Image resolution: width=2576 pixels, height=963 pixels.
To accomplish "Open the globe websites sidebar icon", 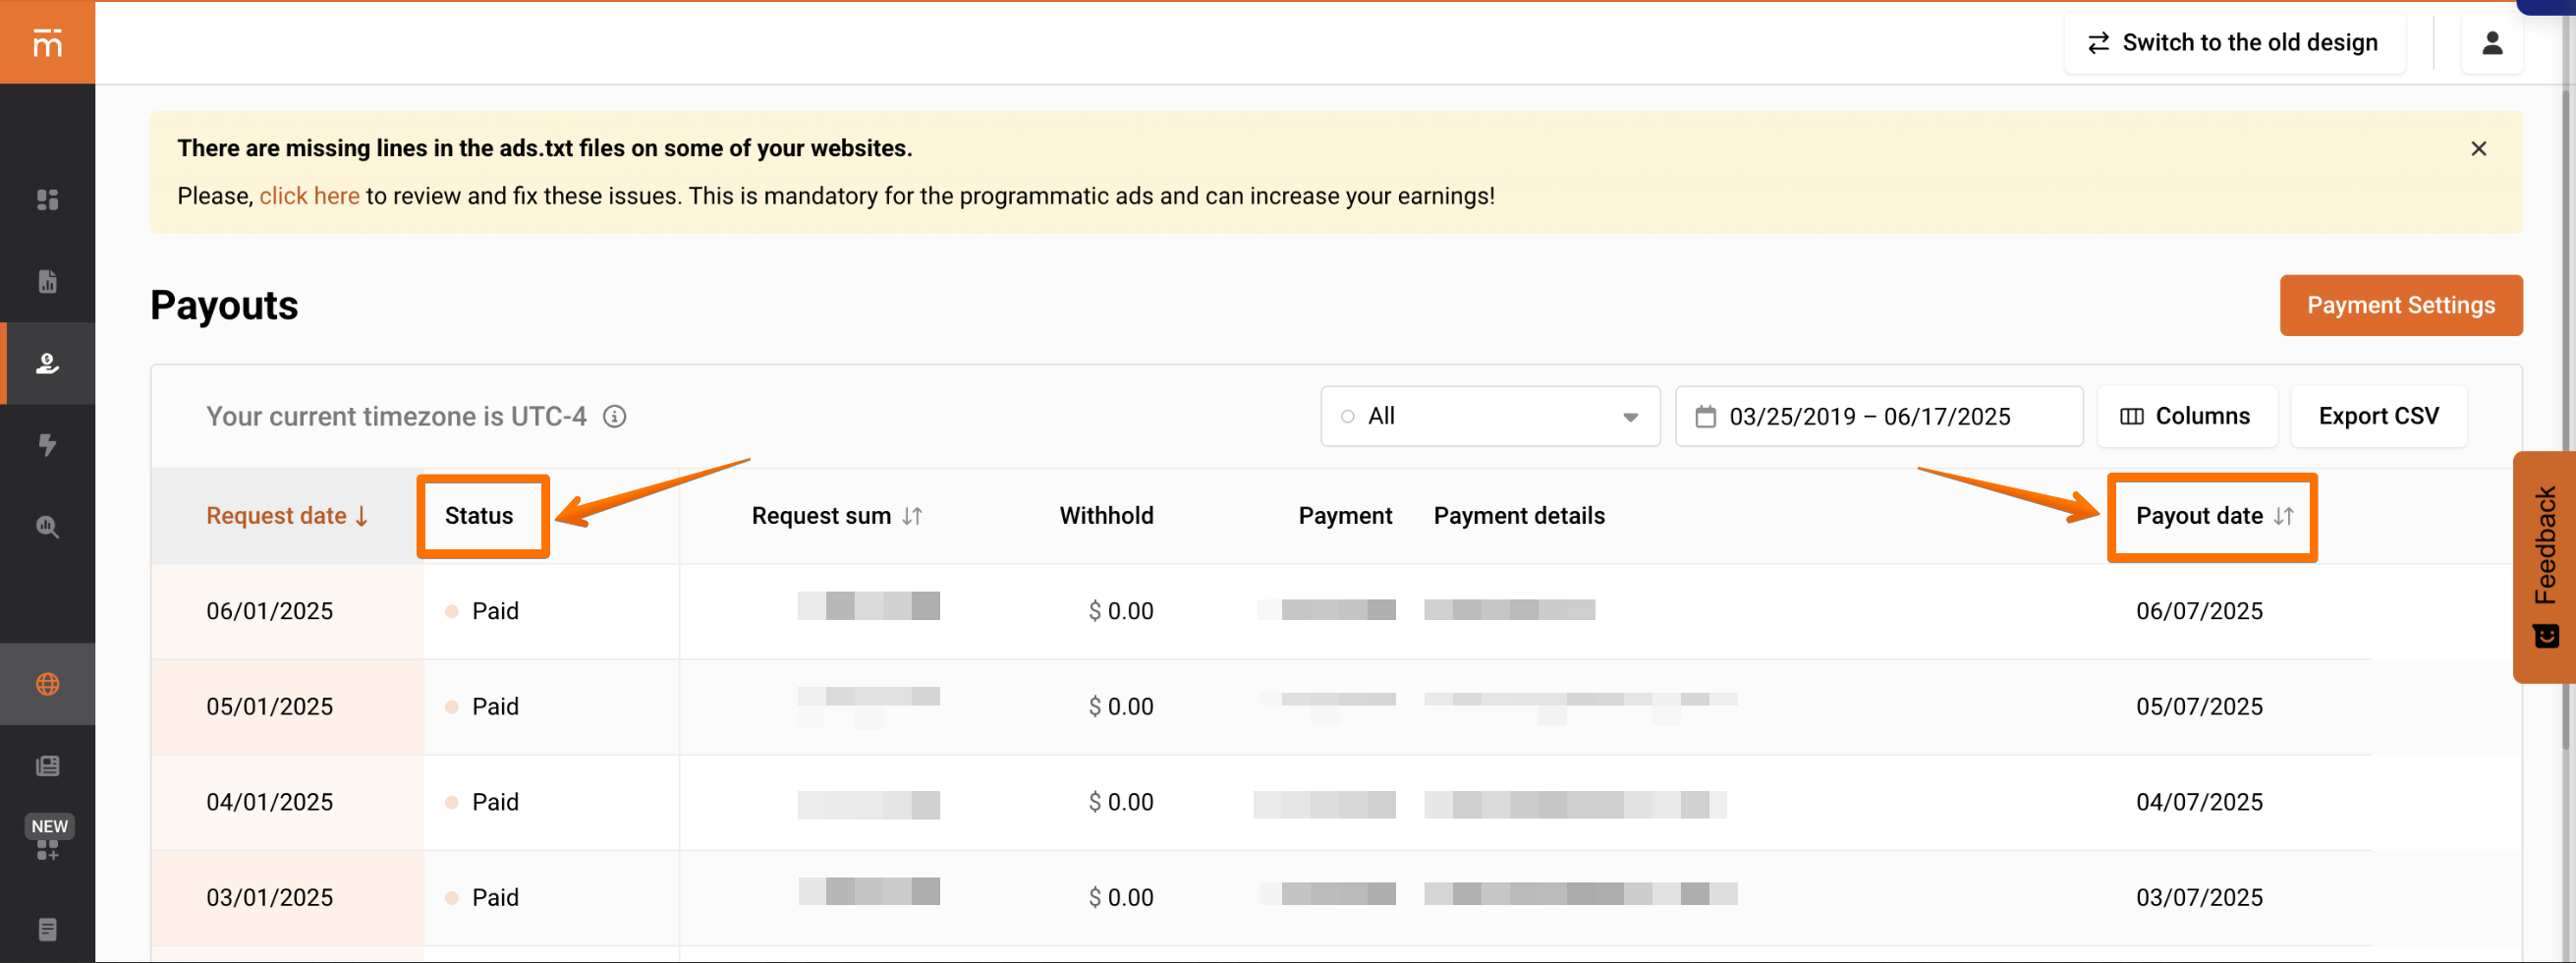I will coord(47,684).
